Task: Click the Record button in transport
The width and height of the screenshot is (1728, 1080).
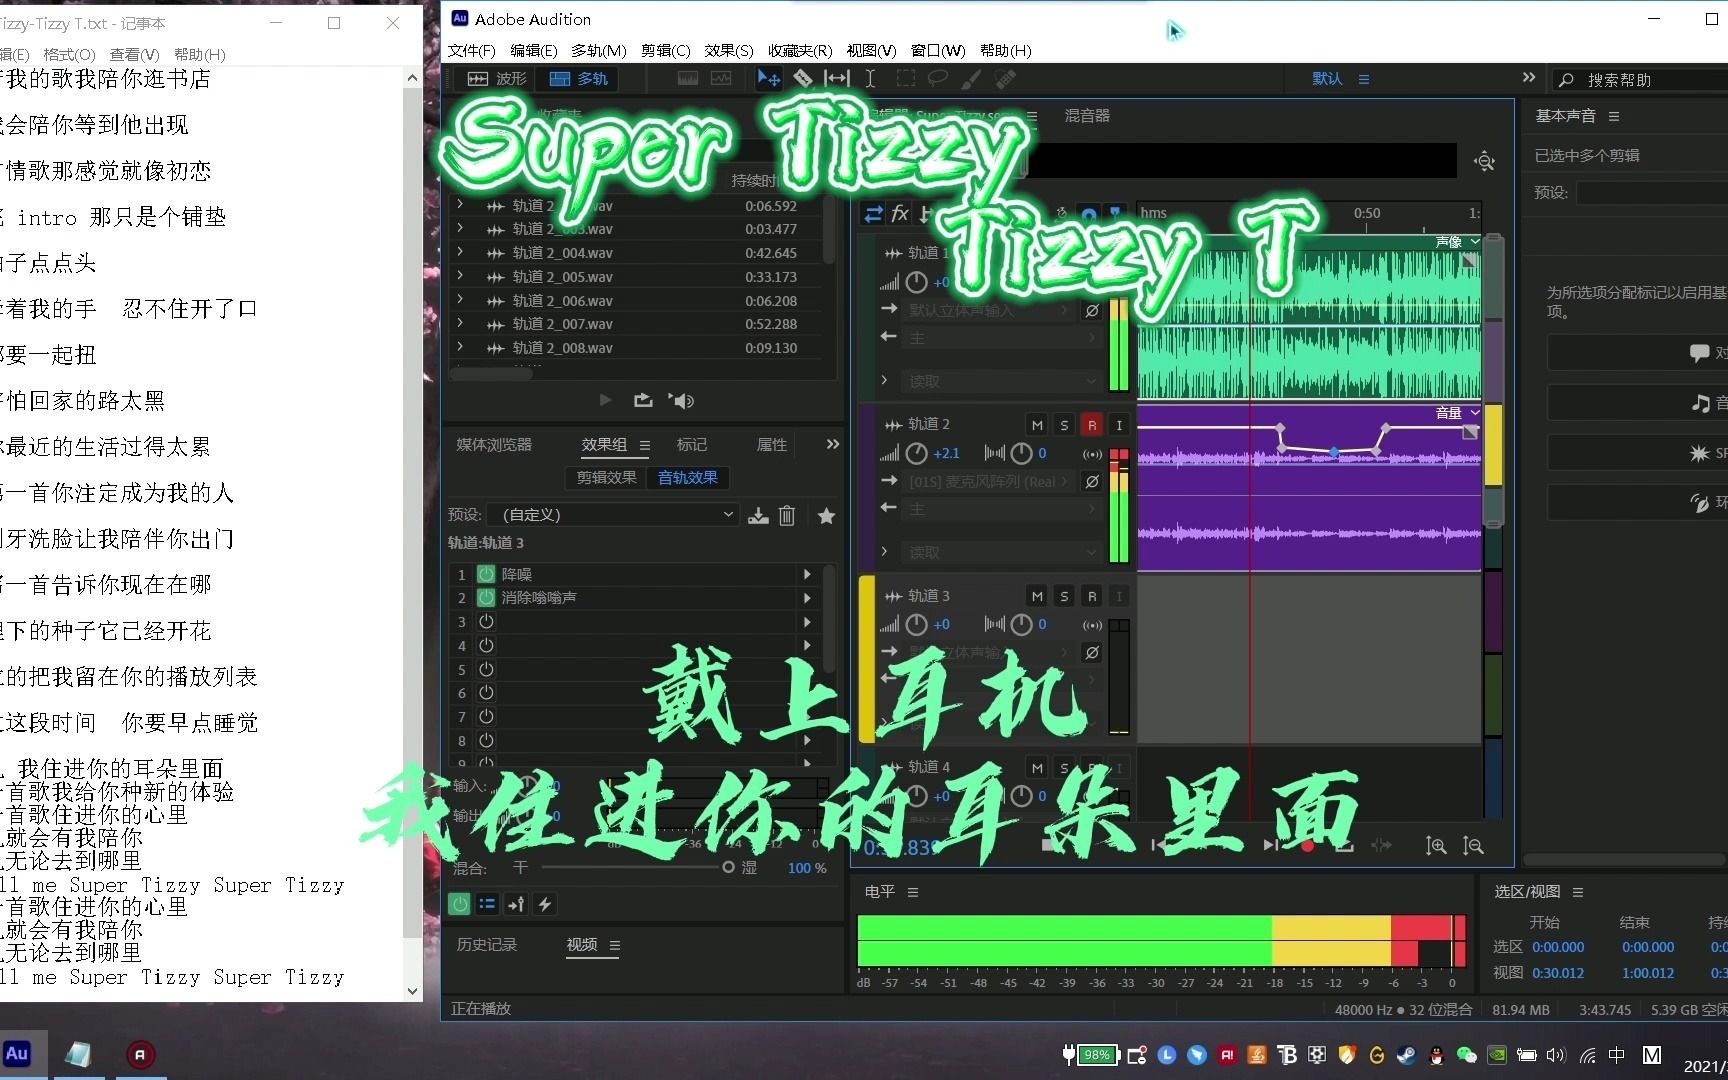Action: [x=1307, y=846]
